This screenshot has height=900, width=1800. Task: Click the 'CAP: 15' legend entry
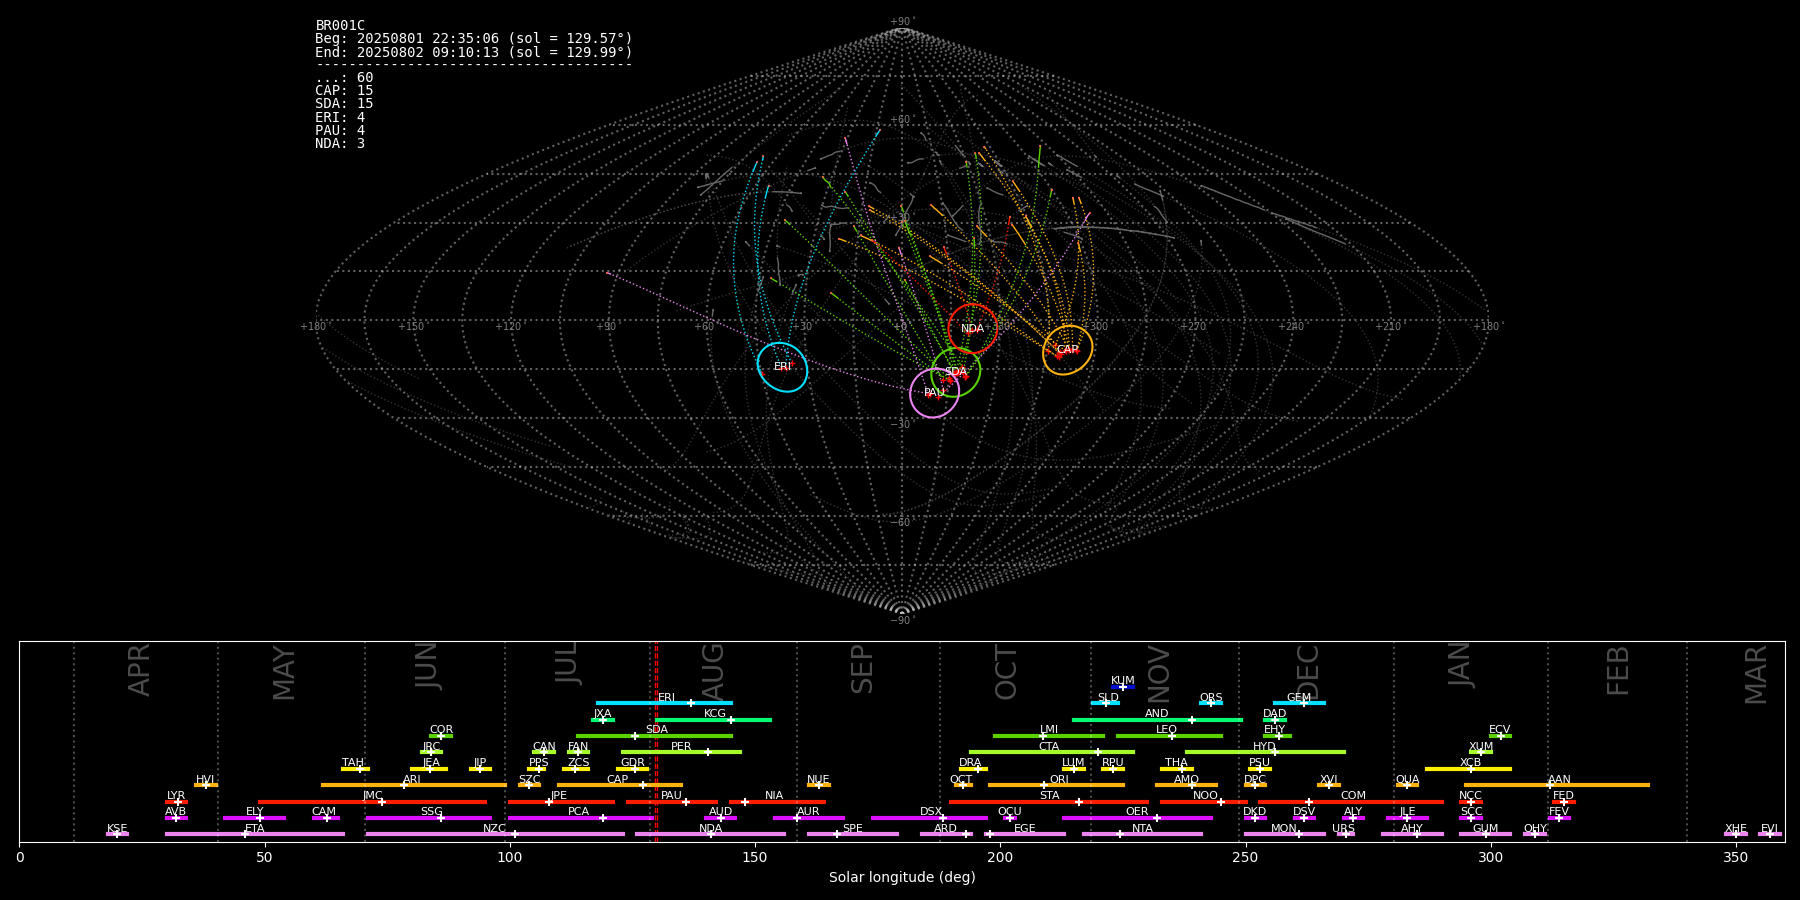[344, 91]
